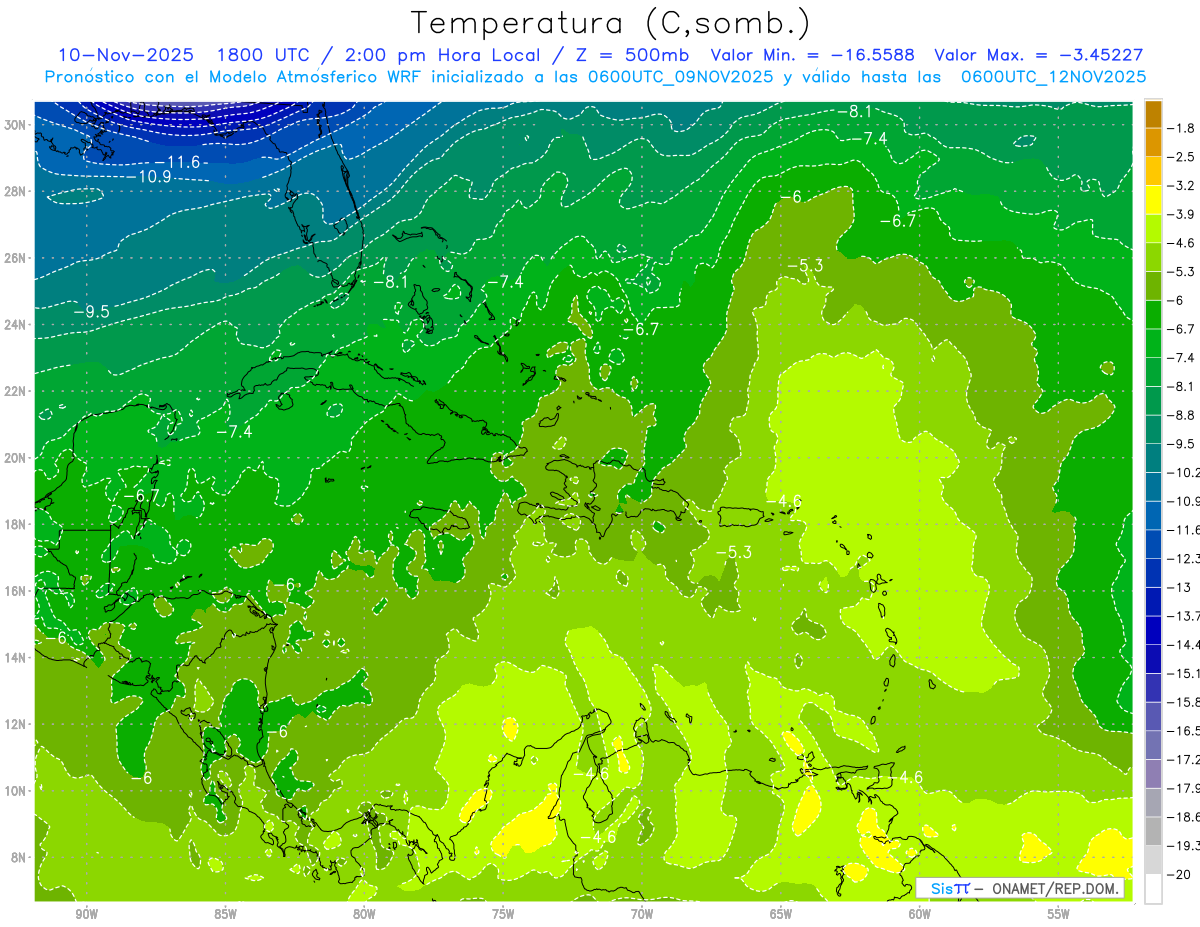Click the 'ONAMET/REP.DOM.' credit label

click(x=1053, y=889)
